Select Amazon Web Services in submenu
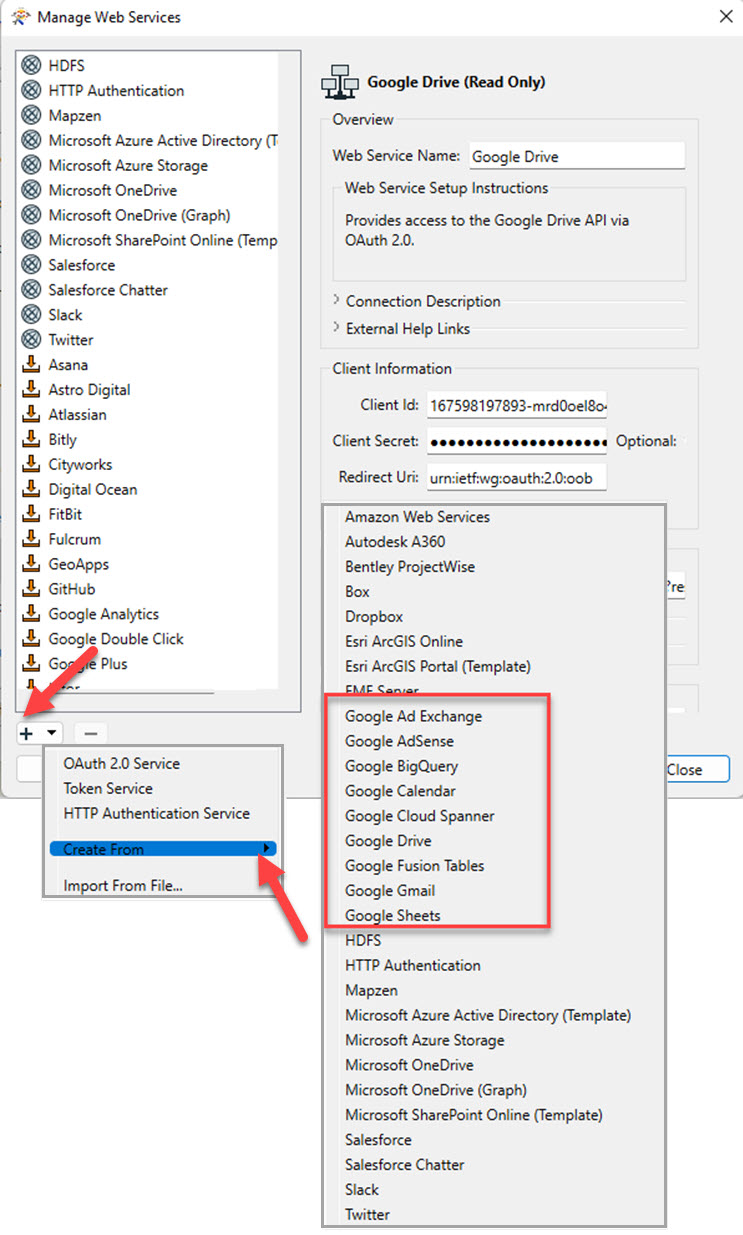 (418, 517)
